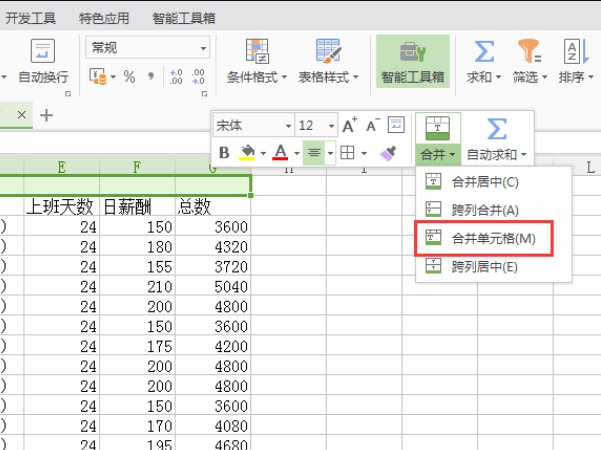Click the Sum sigma icon in ribbon

484,51
